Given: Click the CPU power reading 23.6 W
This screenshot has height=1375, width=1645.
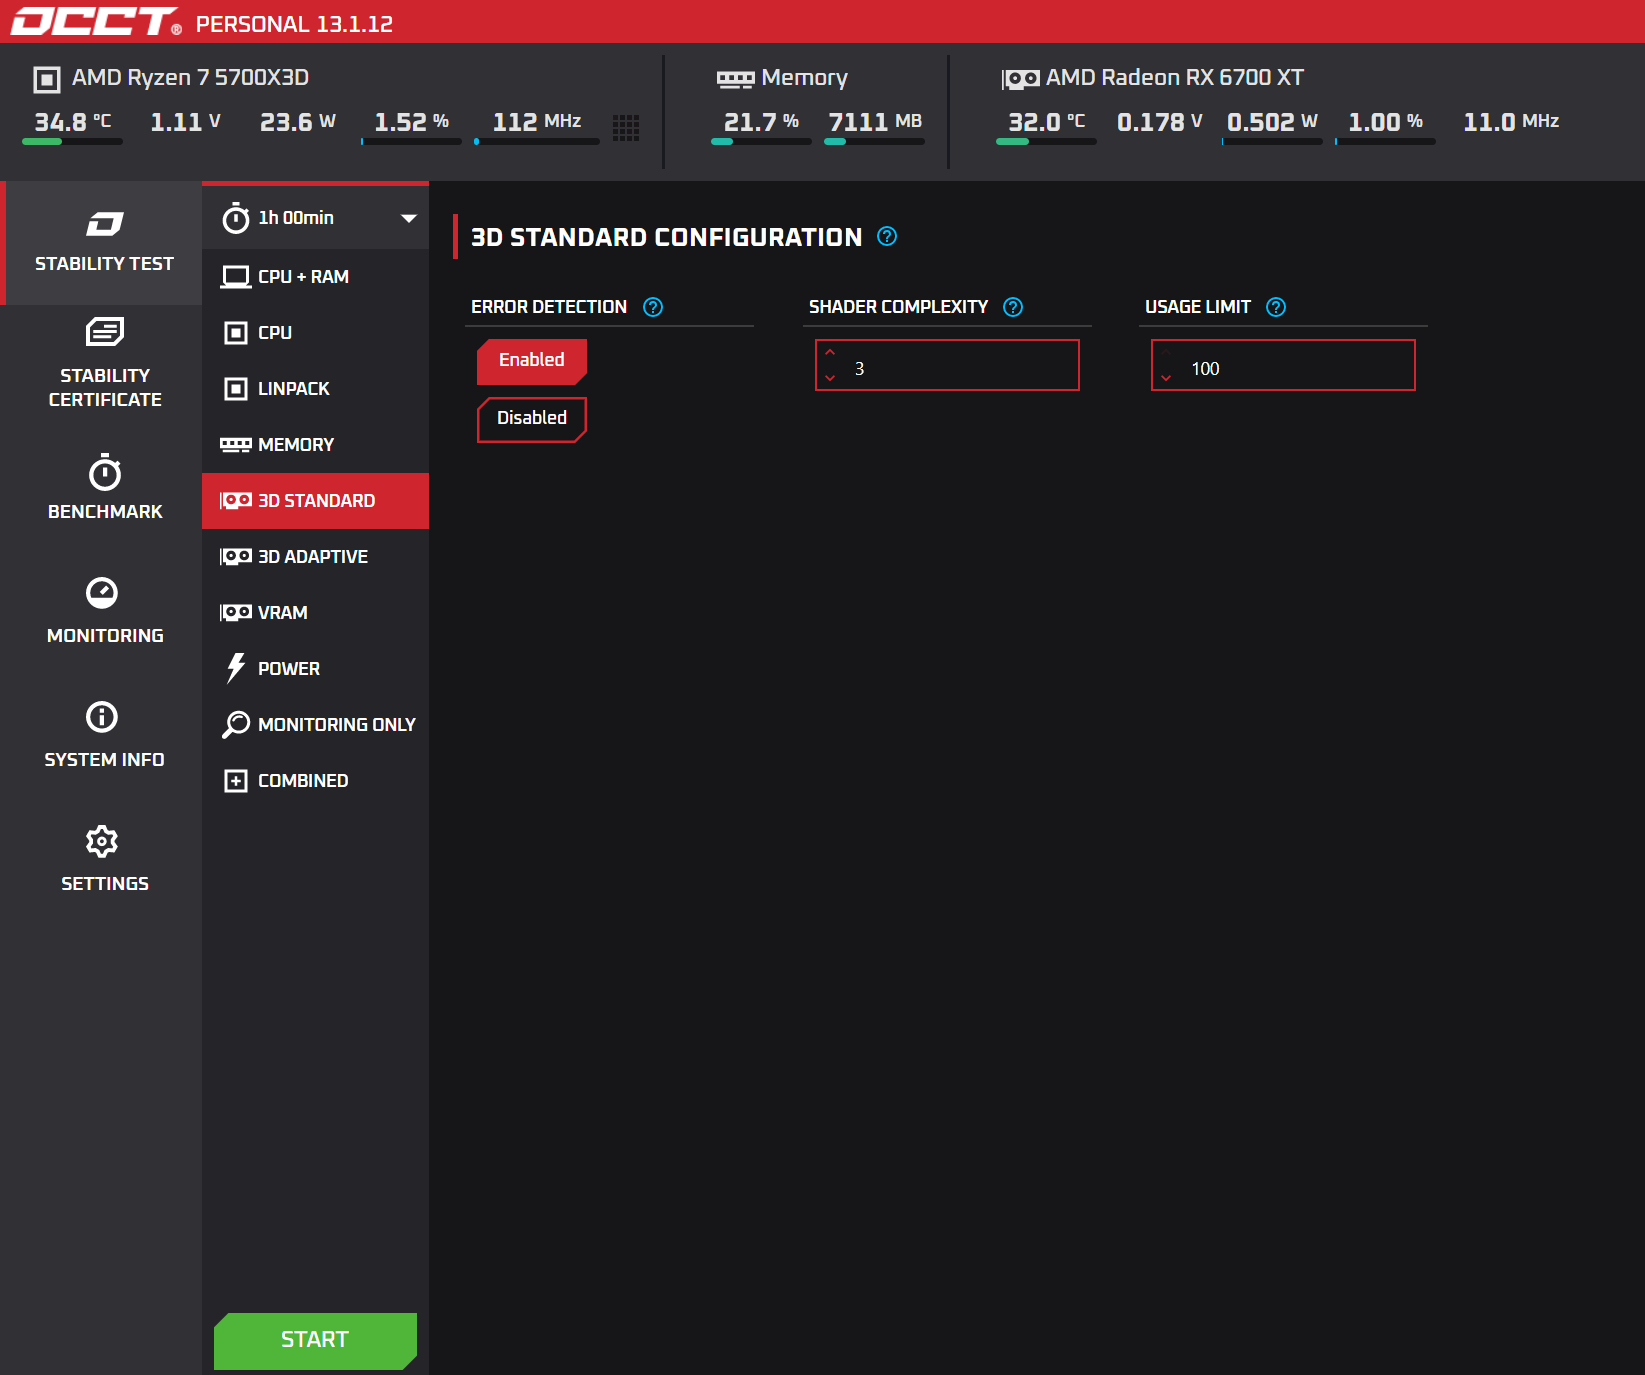Looking at the screenshot, I should point(298,122).
